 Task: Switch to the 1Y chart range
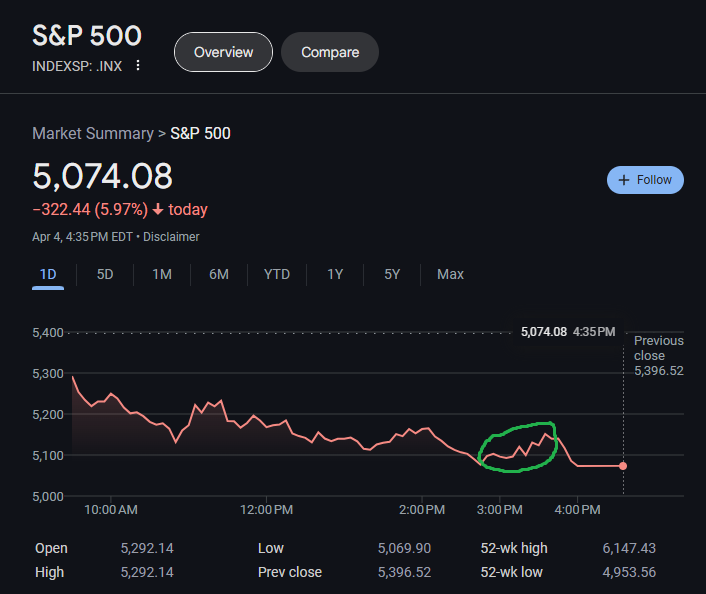[335, 274]
